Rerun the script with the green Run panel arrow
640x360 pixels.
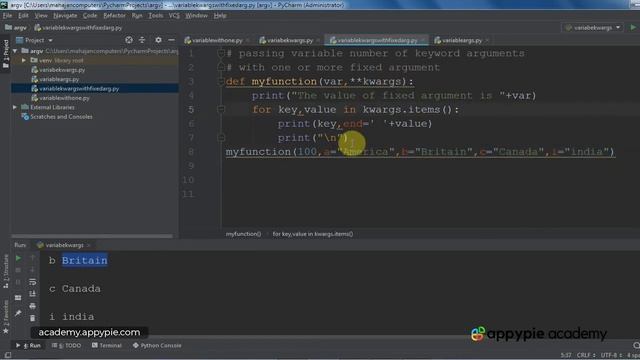coord(18,258)
